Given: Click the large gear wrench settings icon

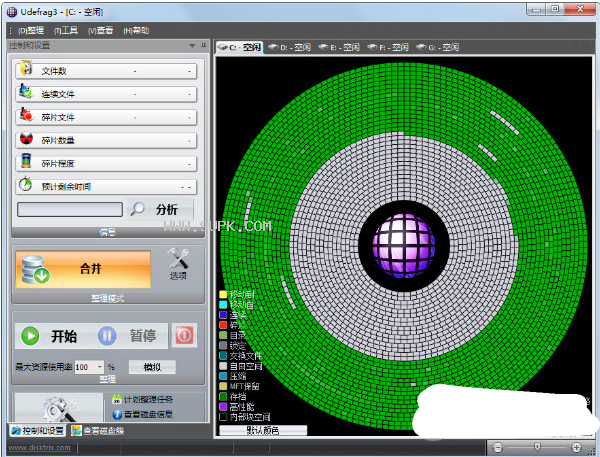Looking at the screenshot, I should 59,409.
